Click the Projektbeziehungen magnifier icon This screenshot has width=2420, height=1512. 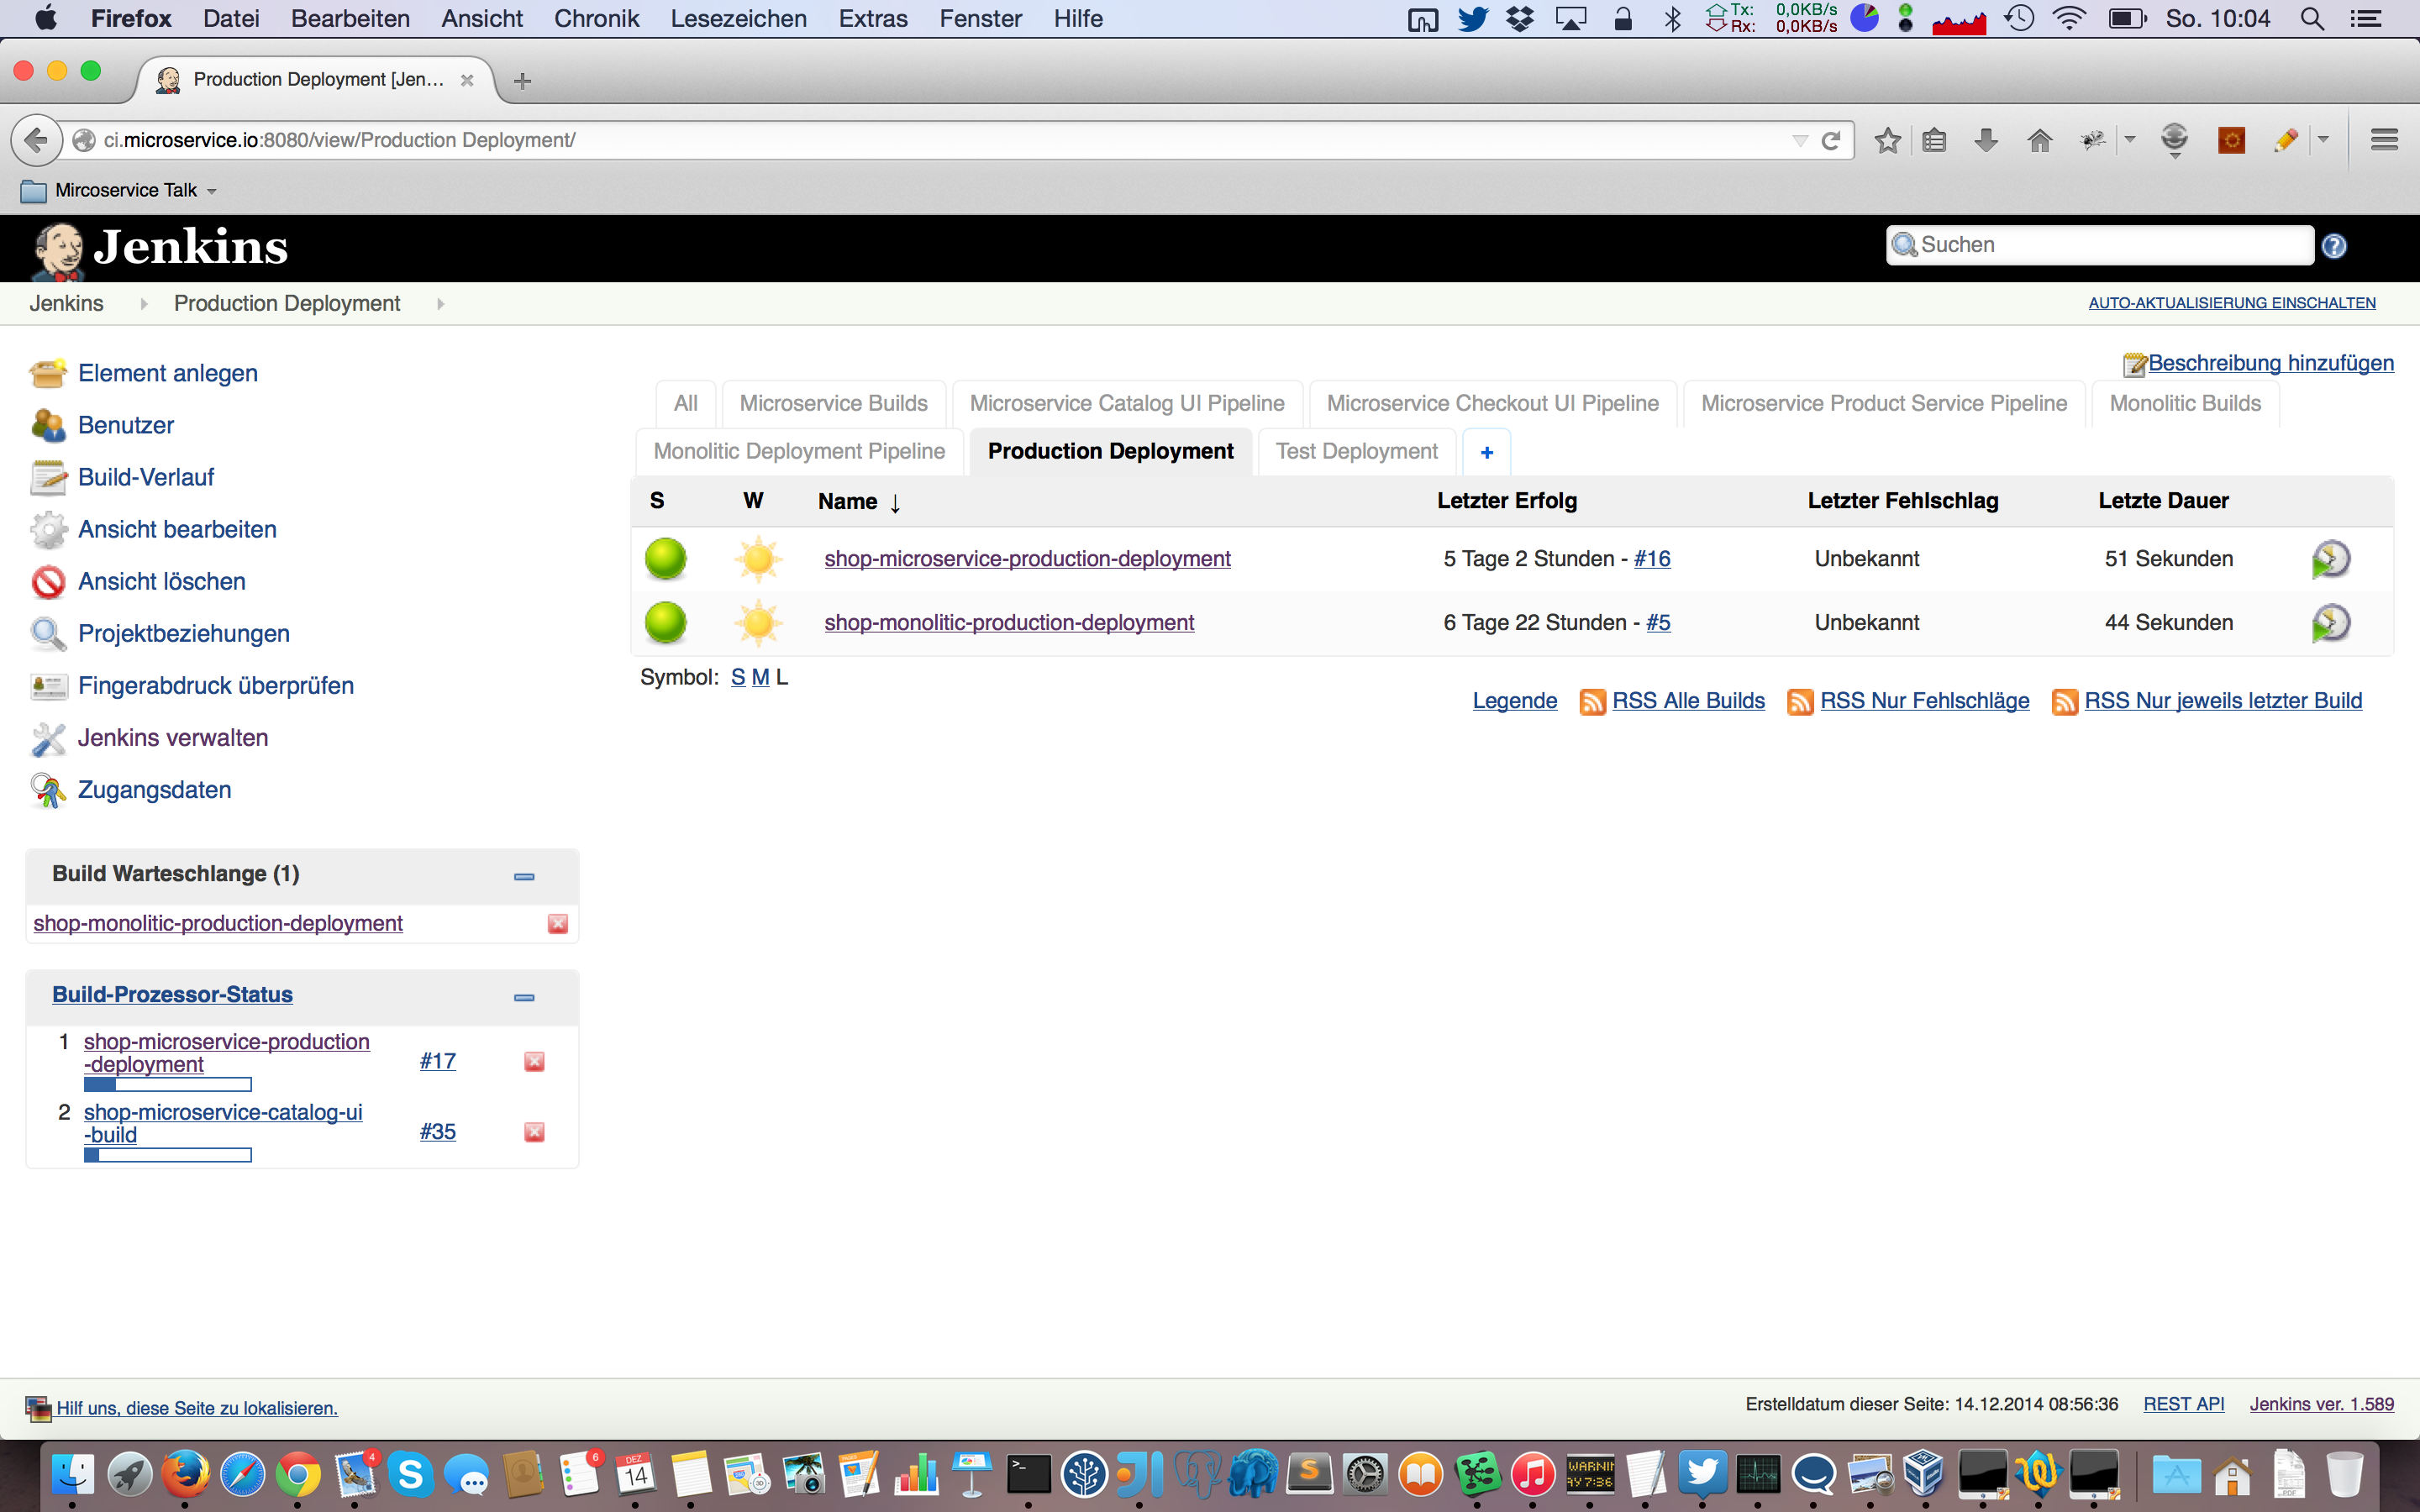[x=48, y=633]
